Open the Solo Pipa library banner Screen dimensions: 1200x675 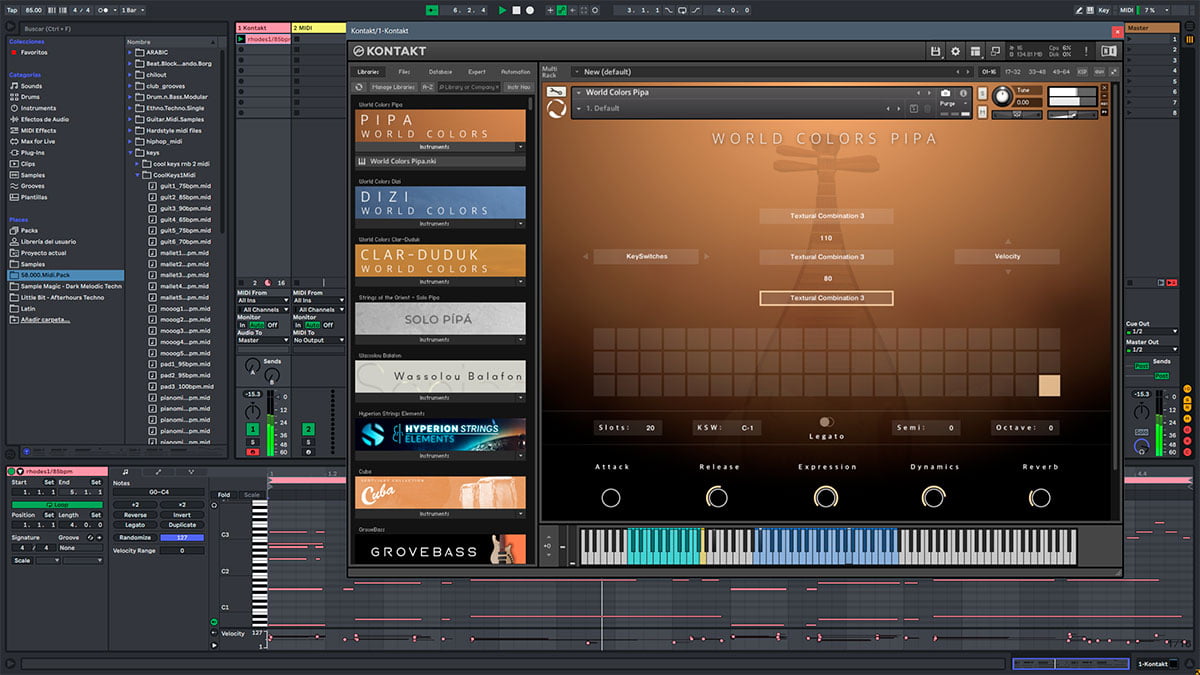point(440,318)
